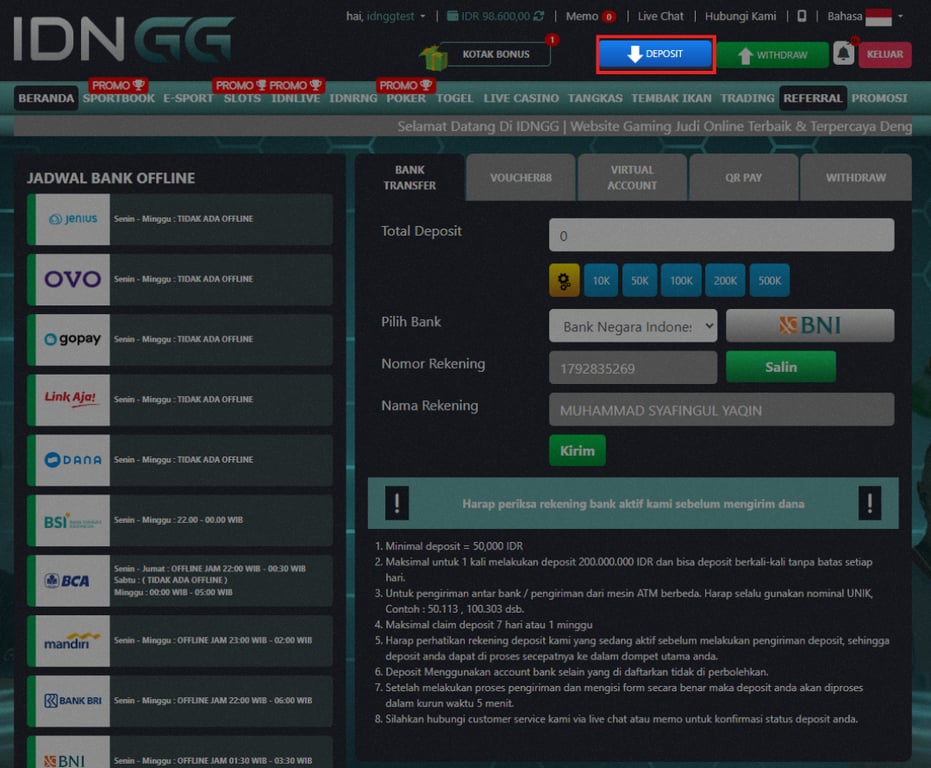
Task: Select the 500K quick amount
Action: click(x=770, y=280)
